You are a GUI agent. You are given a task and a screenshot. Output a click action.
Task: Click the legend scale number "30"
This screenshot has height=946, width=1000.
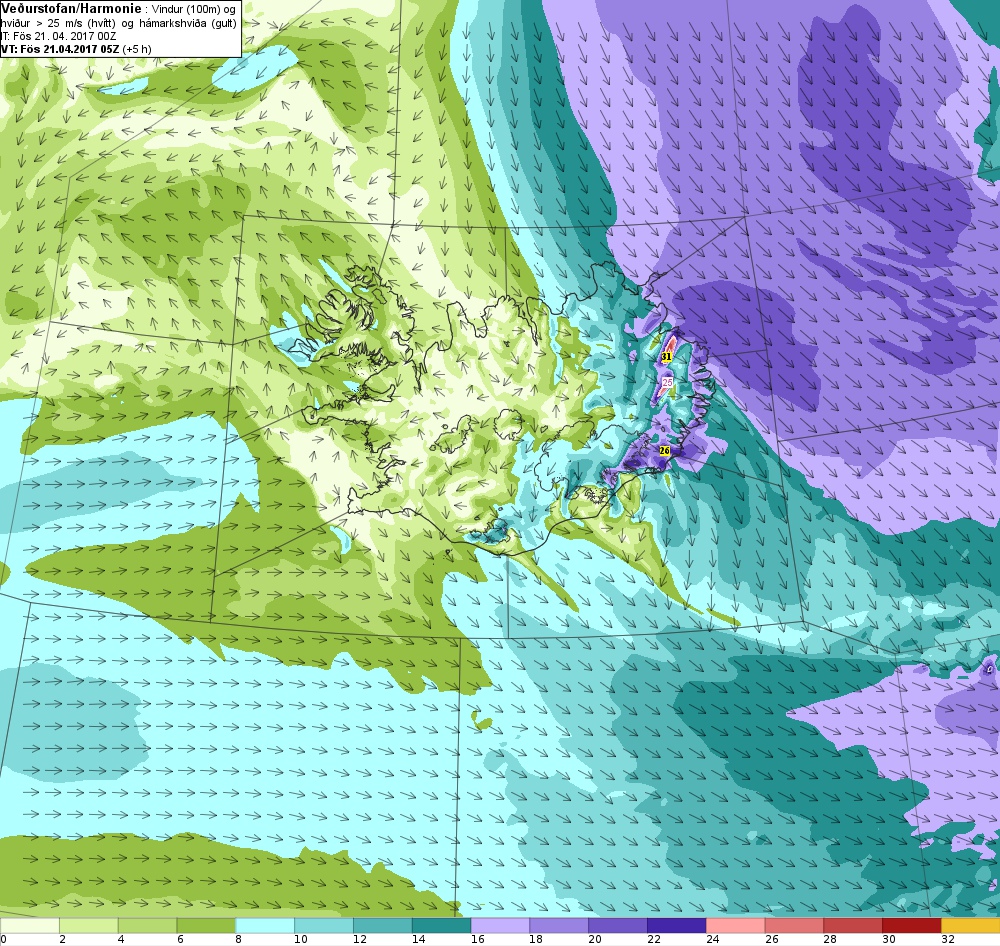[888, 939]
